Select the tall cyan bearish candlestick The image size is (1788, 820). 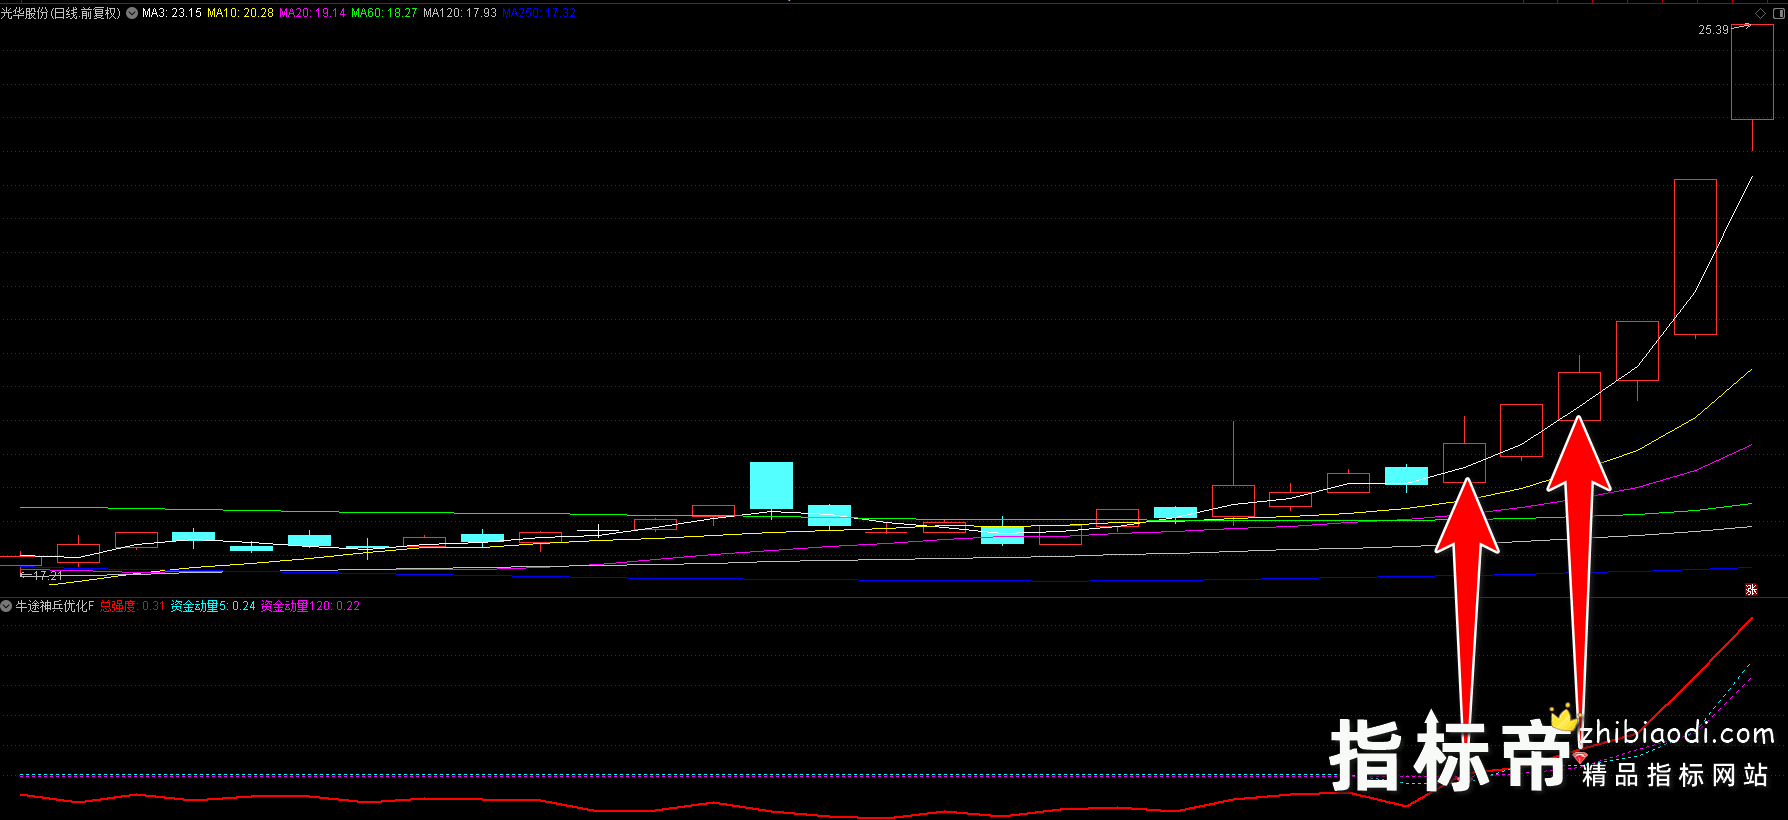(x=771, y=486)
